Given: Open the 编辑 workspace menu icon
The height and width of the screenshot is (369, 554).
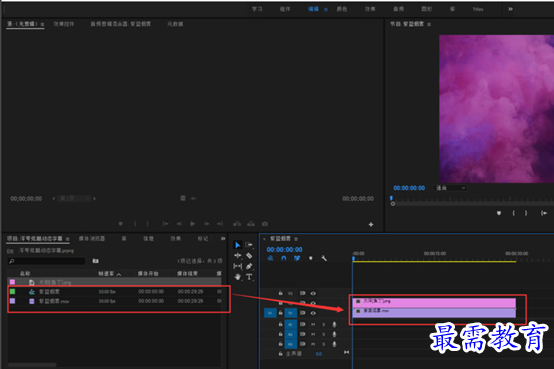Looking at the screenshot, I should pyautogui.click(x=326, y=10).
